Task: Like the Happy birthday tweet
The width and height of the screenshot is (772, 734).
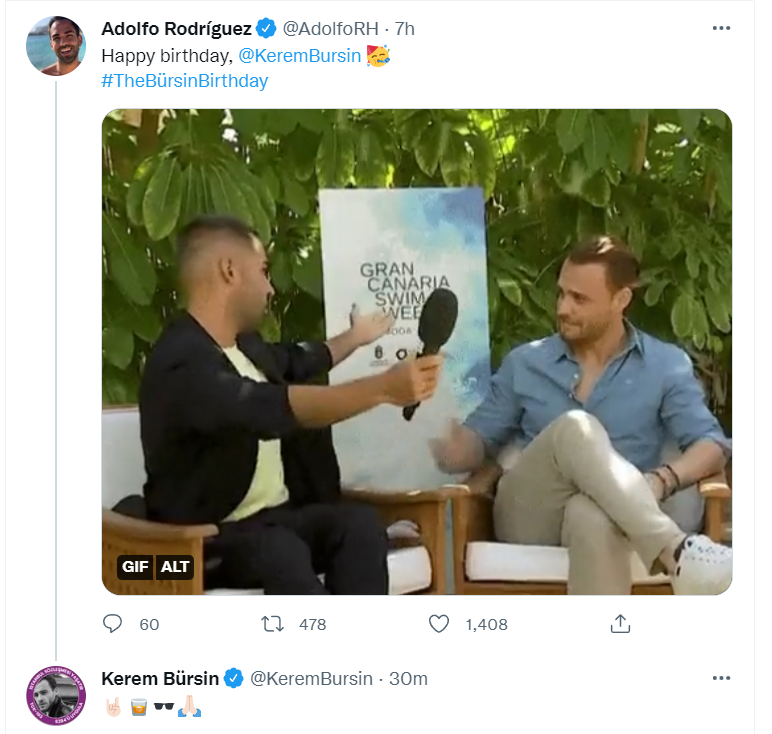Action: [438, 624]
